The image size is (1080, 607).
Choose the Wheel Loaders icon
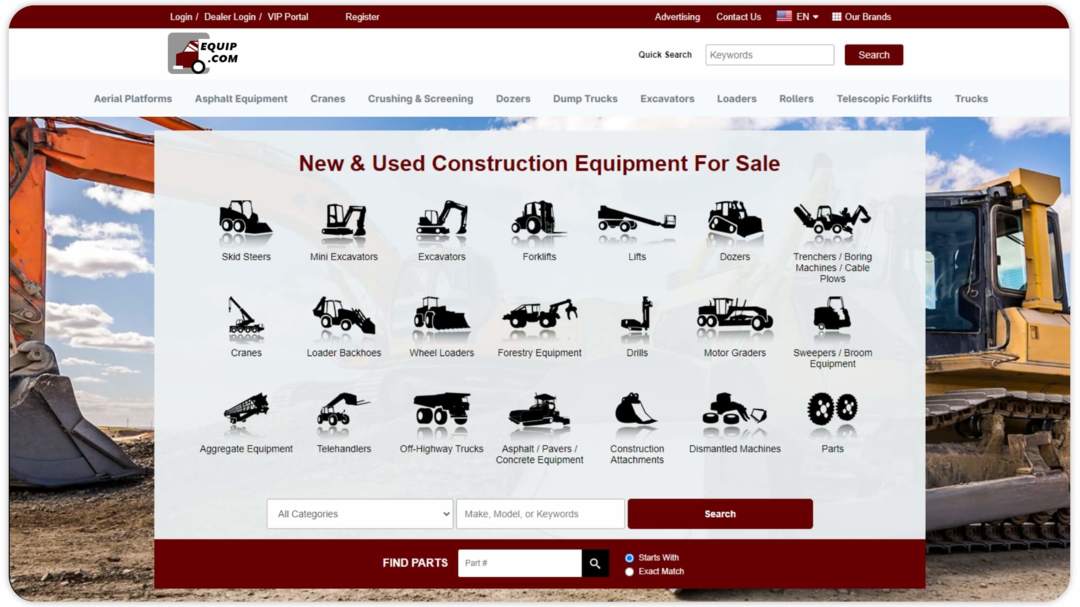tap(442, 313)
